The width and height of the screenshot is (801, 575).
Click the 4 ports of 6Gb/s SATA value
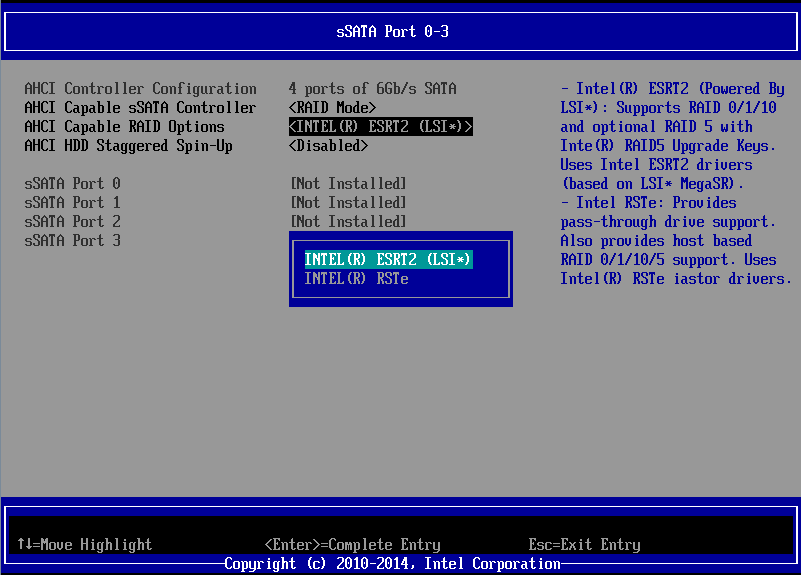tap(372, 89)
